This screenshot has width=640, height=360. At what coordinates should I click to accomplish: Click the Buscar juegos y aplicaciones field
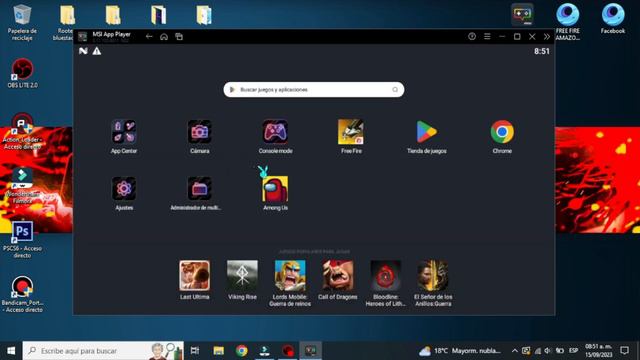[314, 90]
